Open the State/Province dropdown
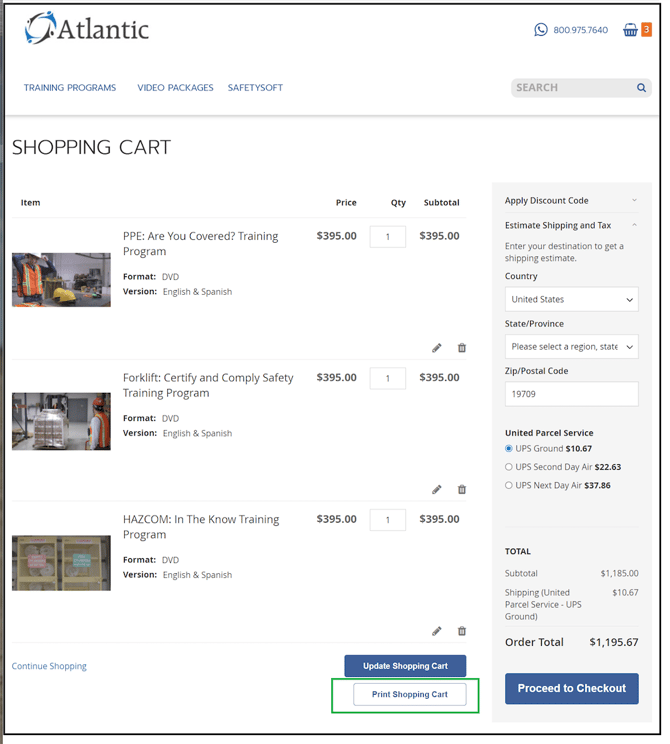Screen dimensions: 670x744 [571, 347]
